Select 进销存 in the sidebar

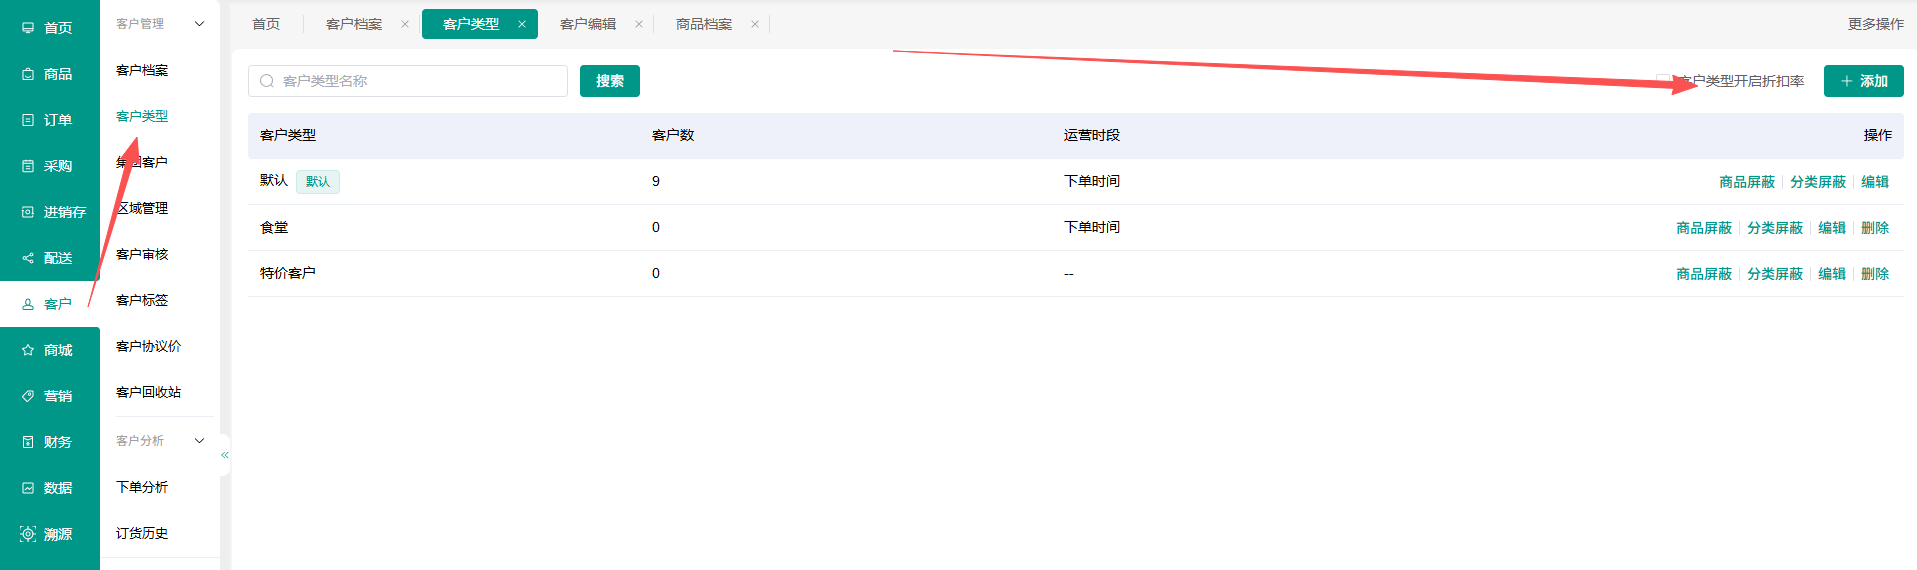click(49, 212)
